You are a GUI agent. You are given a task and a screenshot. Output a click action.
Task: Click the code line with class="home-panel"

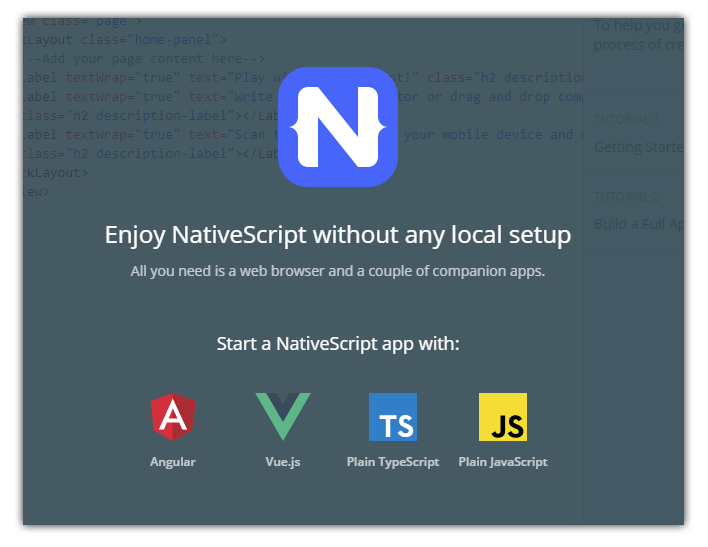(125, 40)
